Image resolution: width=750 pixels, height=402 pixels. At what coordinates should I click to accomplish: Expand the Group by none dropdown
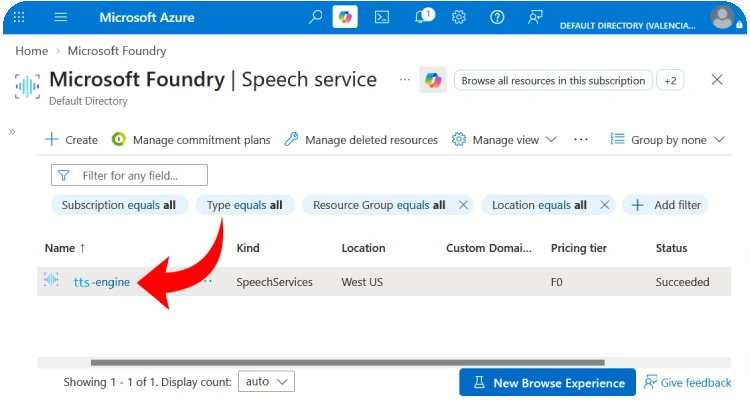668,140
